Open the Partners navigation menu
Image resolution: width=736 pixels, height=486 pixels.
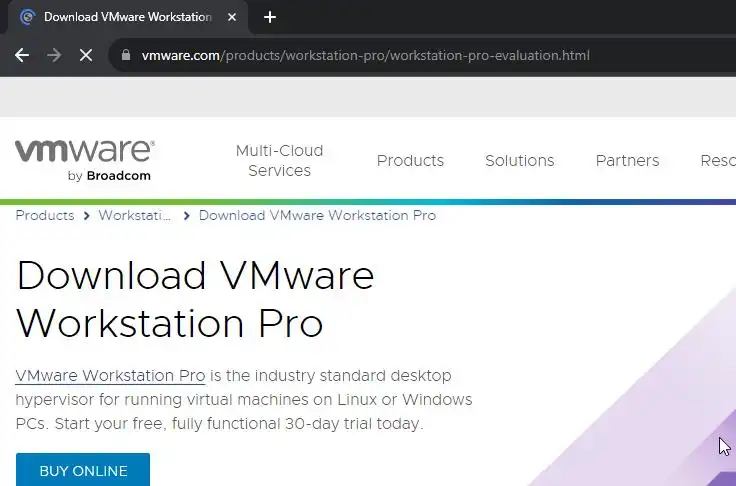click(x=628, y=161)
